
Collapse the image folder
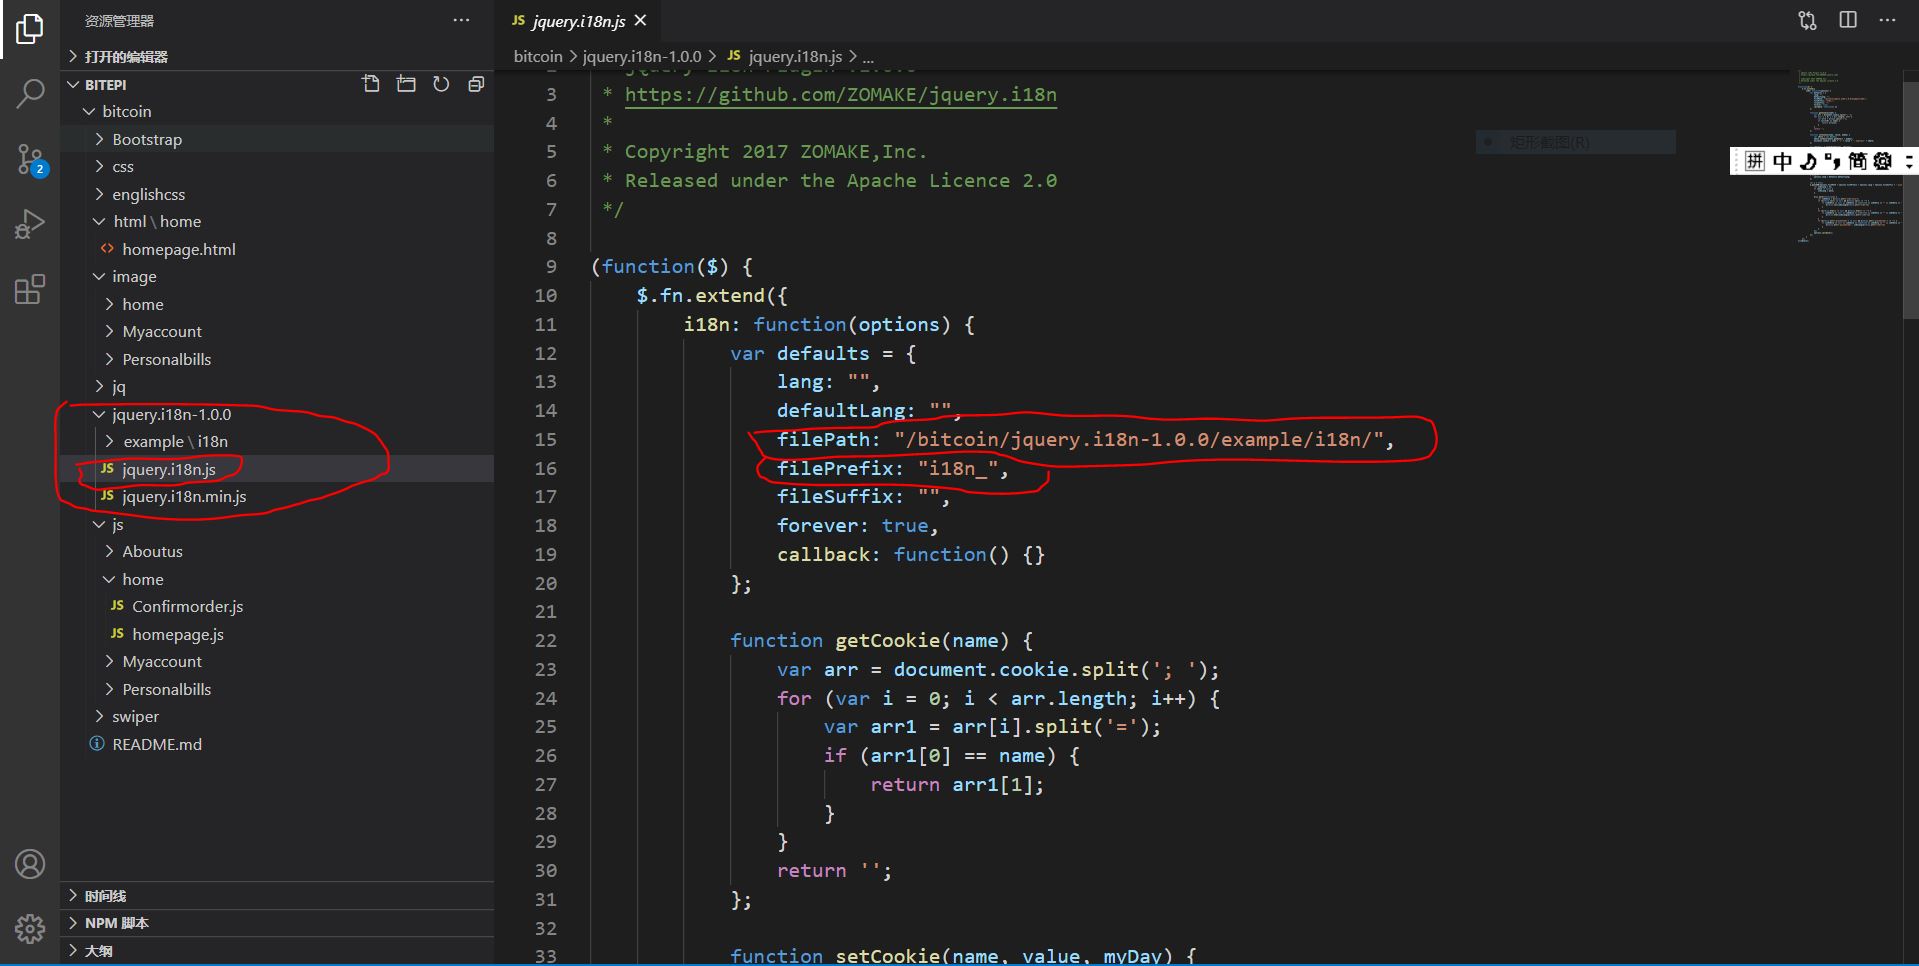[x=137, y=277]
